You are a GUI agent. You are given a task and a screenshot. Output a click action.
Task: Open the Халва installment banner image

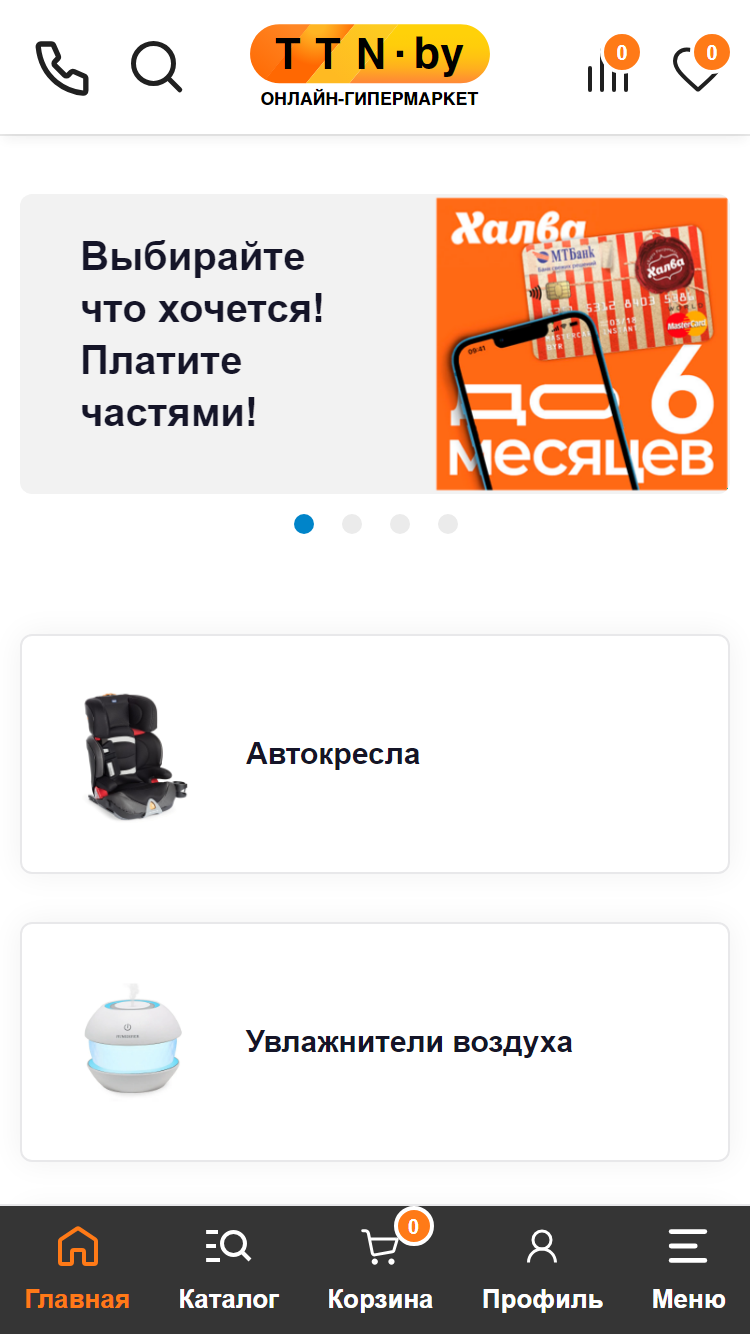(582, 344)
